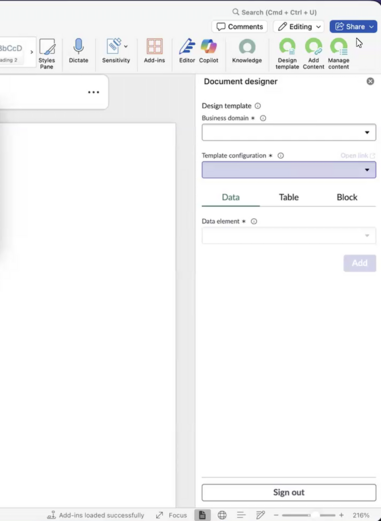
Task: Enable Focus mode in status bar
Action: coord(171,515)
